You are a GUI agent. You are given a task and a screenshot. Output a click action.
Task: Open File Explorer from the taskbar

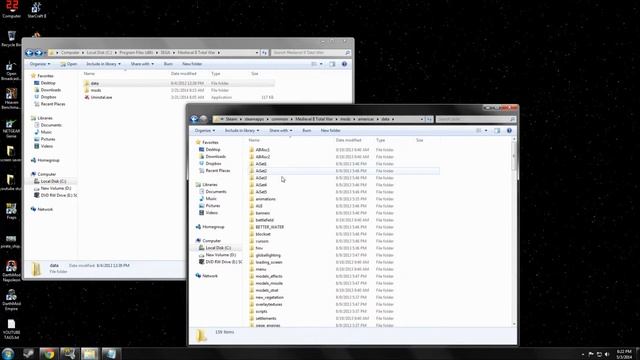click(x=89, y=353)
